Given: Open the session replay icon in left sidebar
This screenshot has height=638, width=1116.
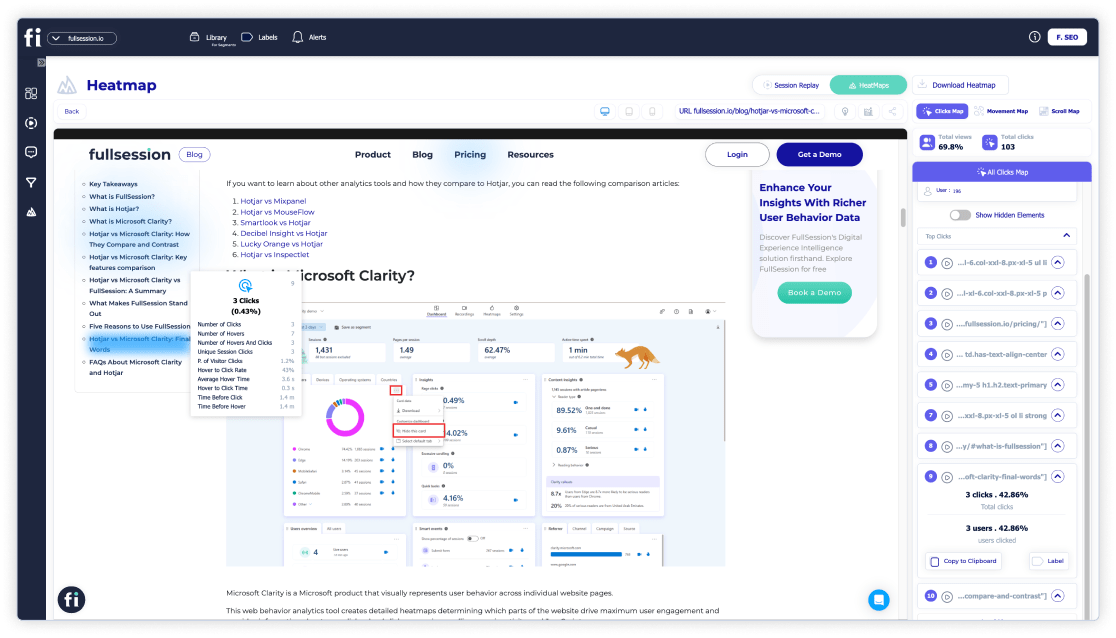Looking at the screenshot, I should pos(31,123).
